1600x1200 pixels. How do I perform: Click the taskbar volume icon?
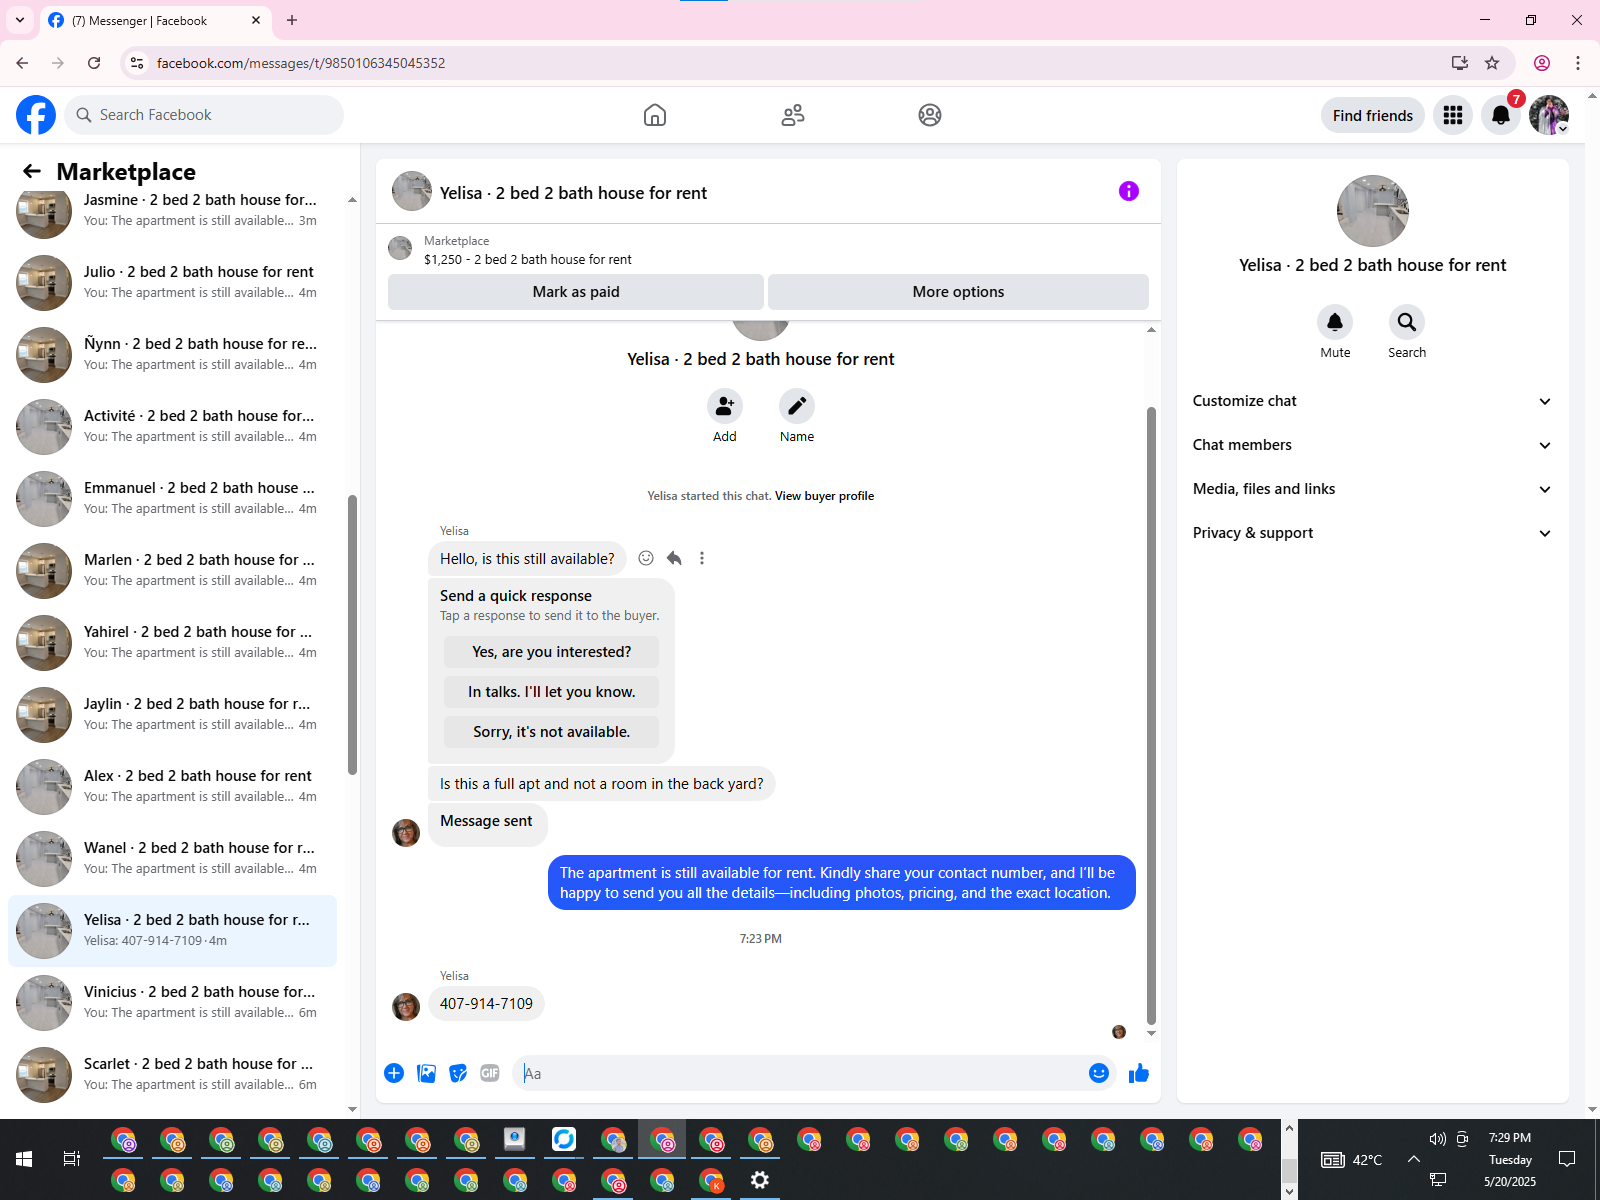(x=1437, y=1139)
